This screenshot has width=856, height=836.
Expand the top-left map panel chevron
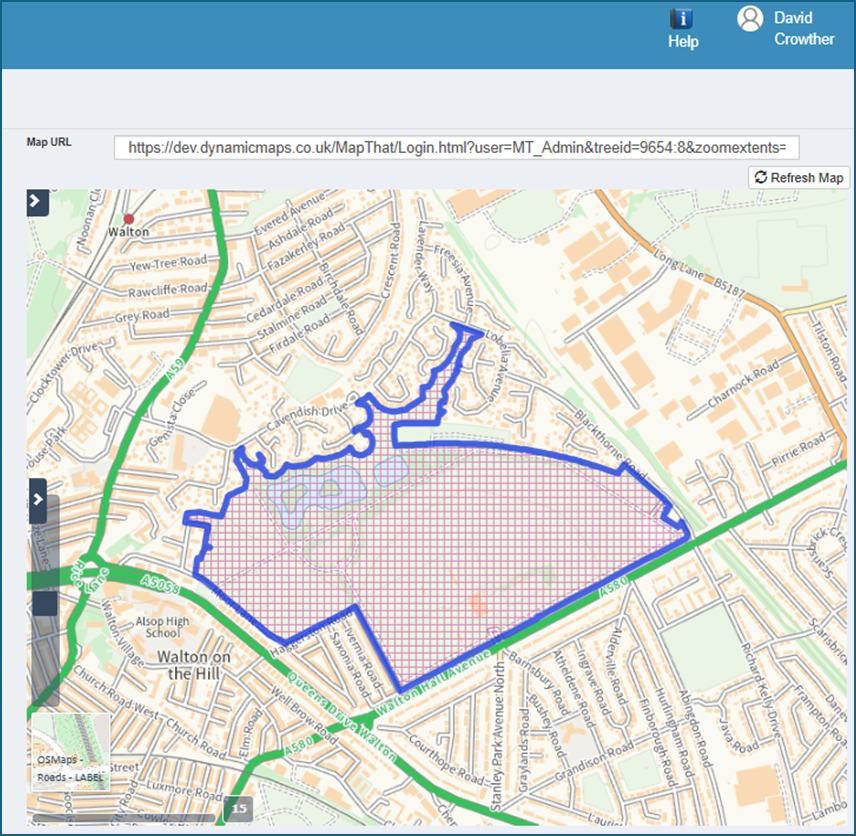[37, 201]
